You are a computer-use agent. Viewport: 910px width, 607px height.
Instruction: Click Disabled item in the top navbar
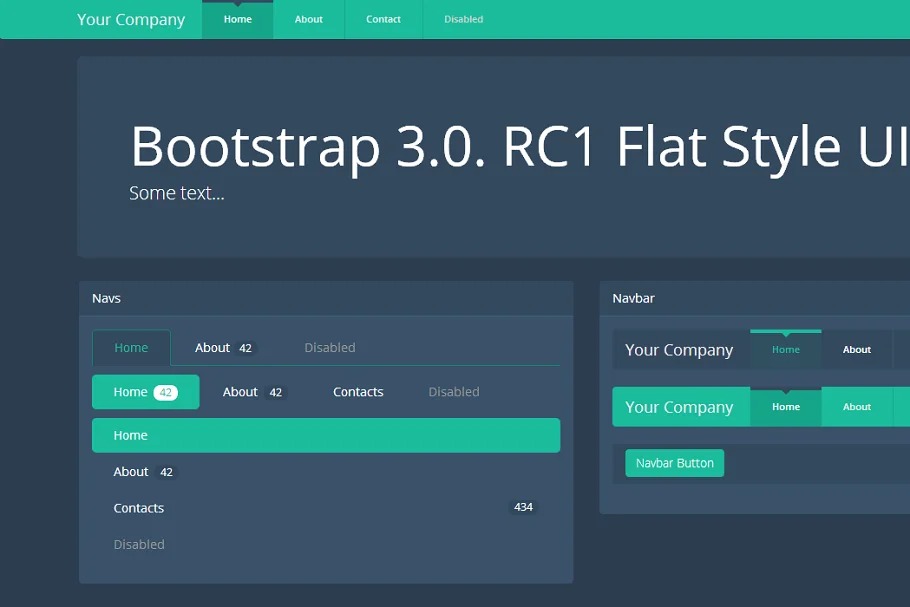click(463, 20)
